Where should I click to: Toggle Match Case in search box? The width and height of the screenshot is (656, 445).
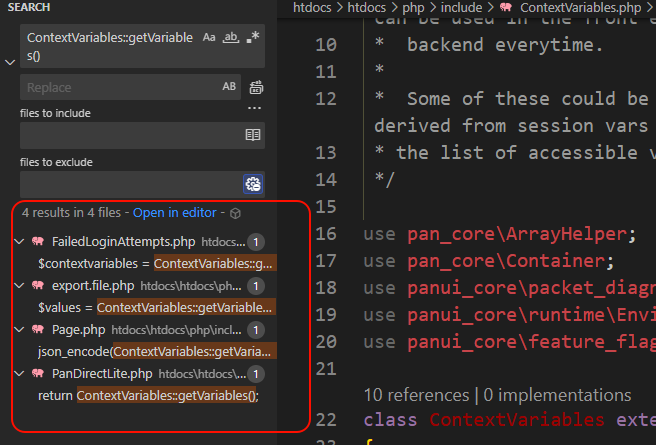tap(209, 37)
